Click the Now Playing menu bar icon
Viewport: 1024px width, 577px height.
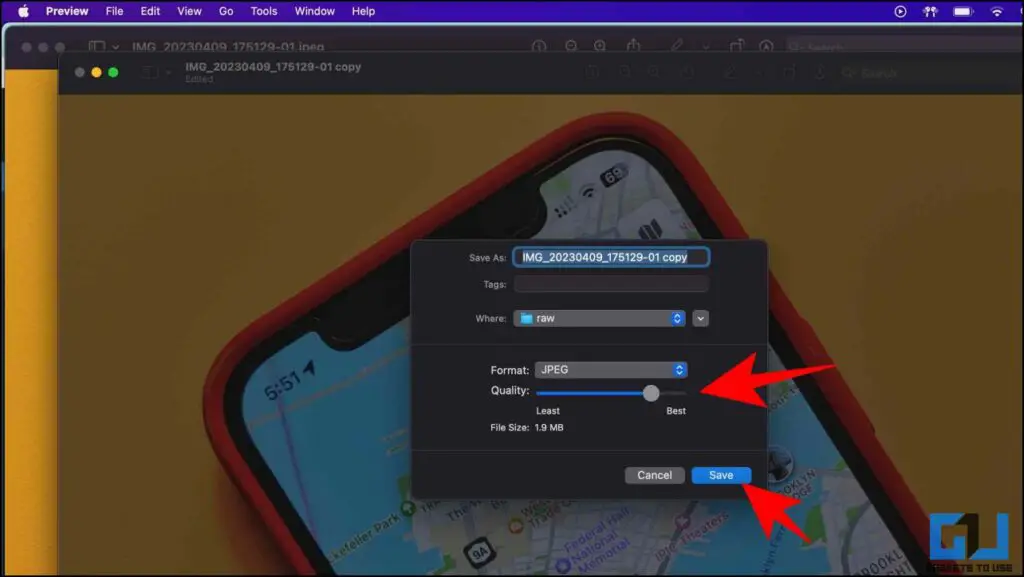900,11
